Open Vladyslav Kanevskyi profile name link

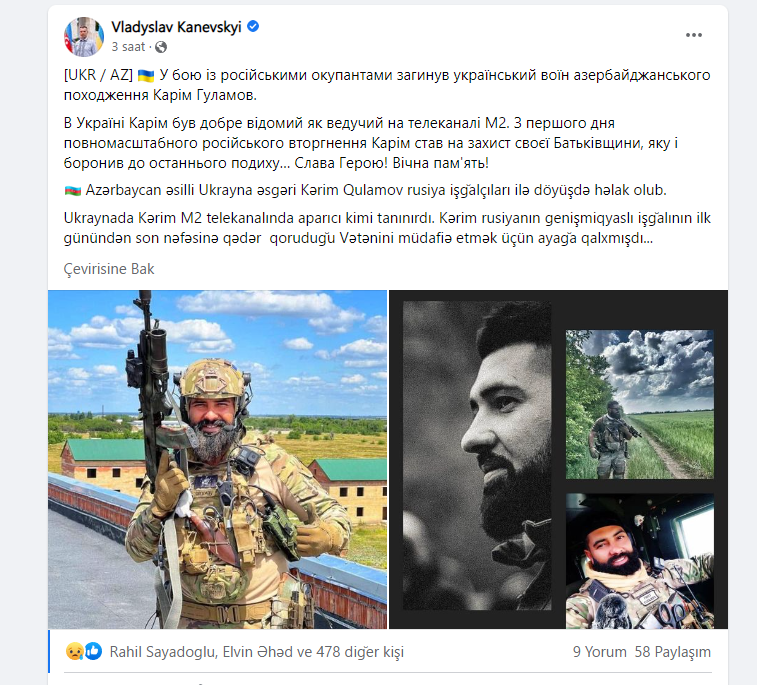pyautogui.click(x=176, y=27)
